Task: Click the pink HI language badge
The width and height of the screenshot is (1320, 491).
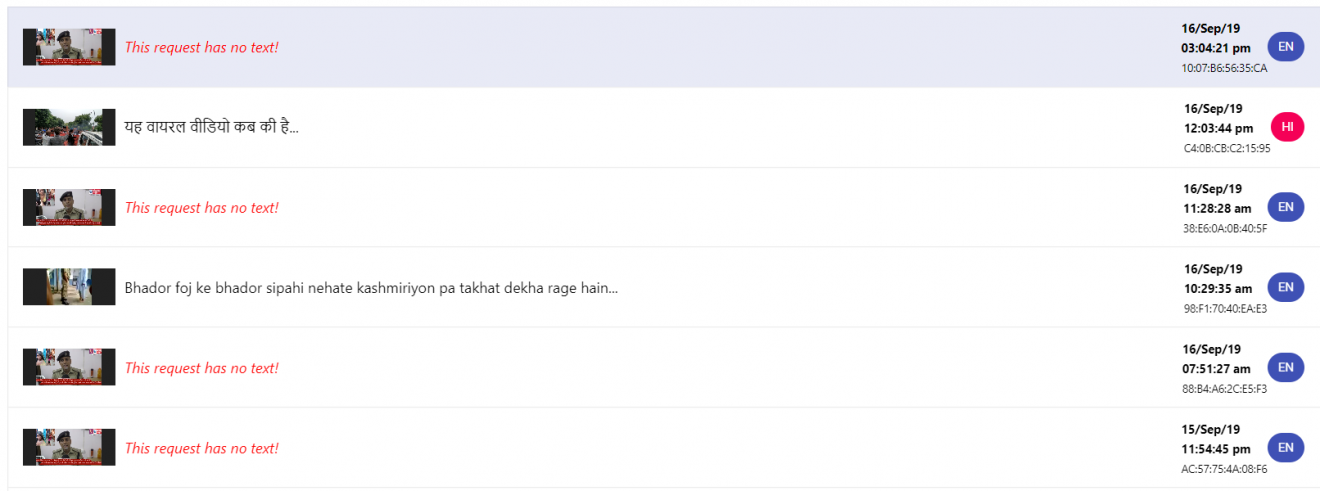Action: pyautogui.click(x=1287, y=127)
